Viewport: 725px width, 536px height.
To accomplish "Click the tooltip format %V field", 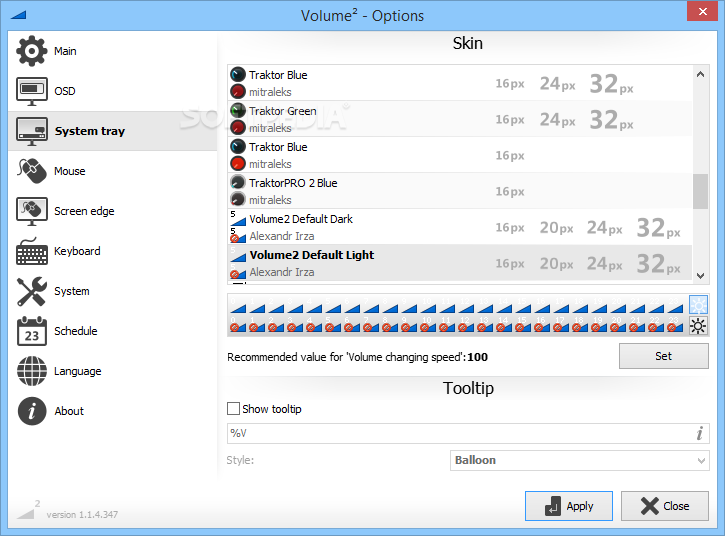I will (468, 433).
